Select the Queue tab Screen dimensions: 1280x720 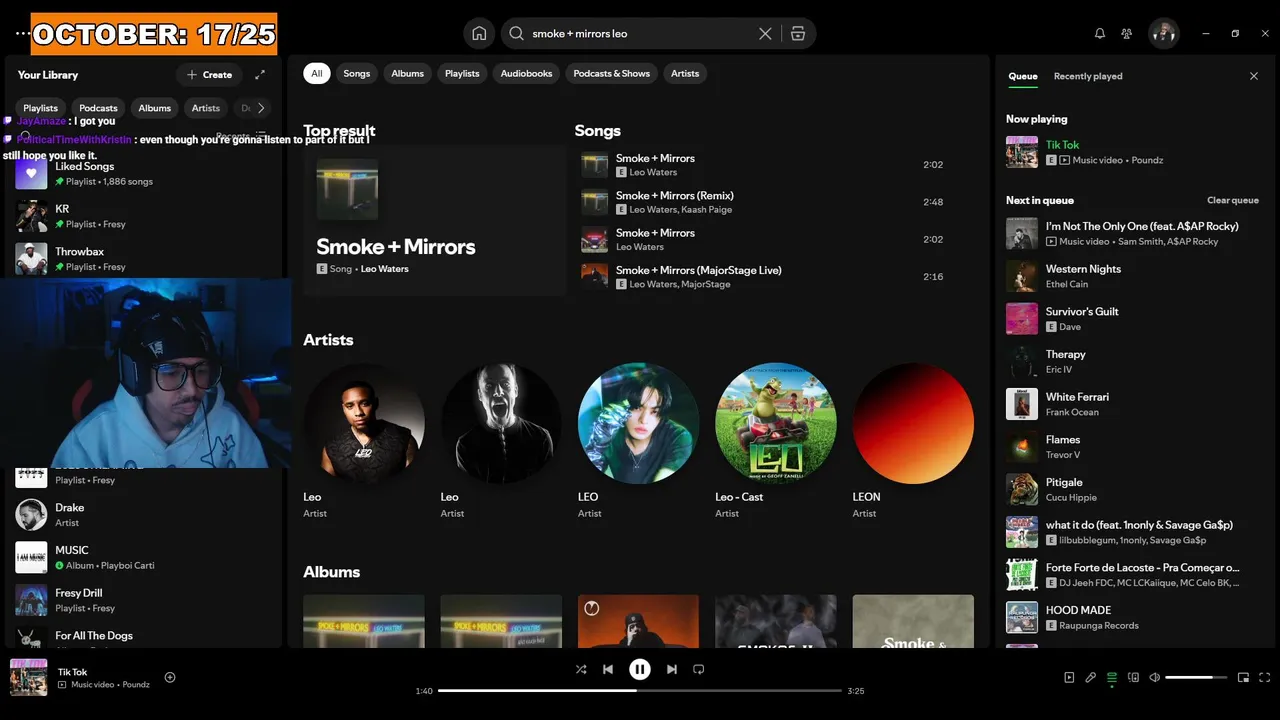(x=1023, y=76)
